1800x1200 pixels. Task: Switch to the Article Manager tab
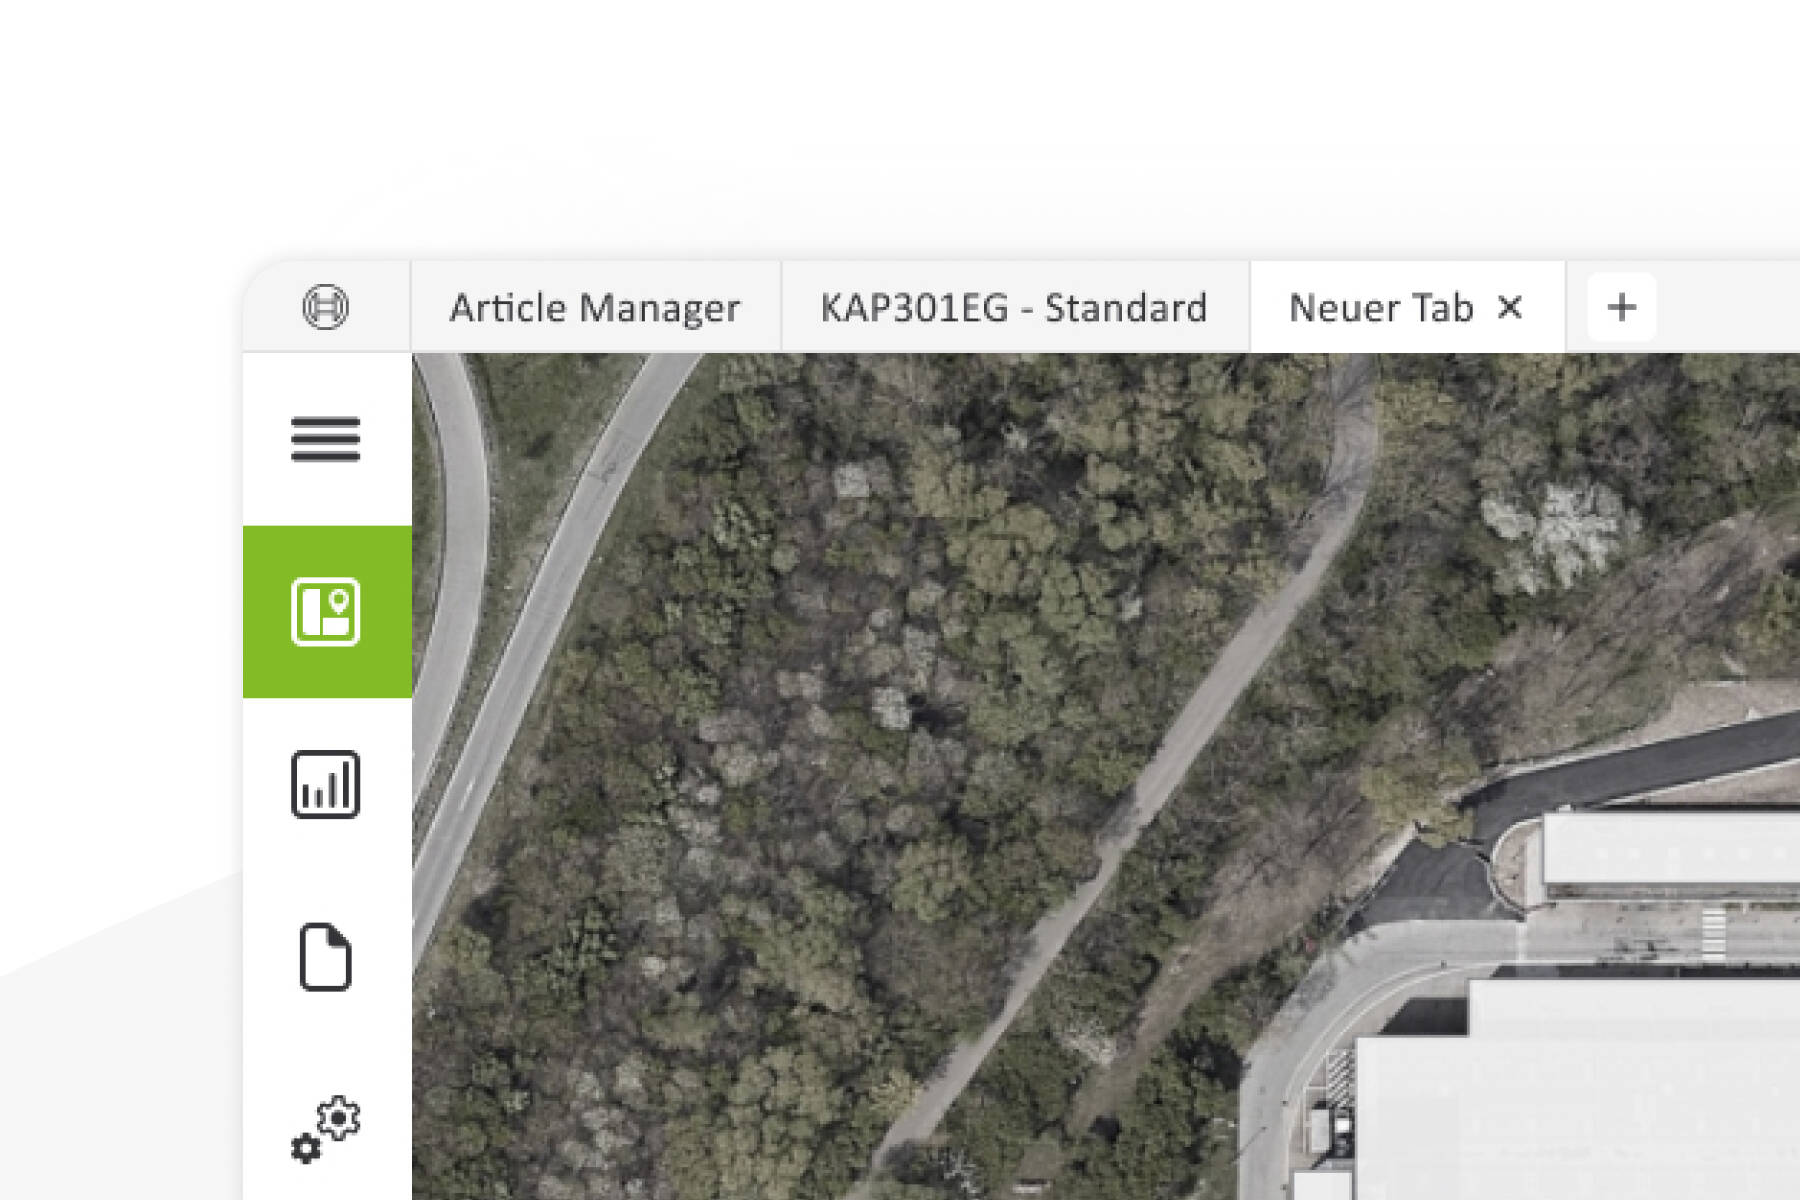pos(595,307)
